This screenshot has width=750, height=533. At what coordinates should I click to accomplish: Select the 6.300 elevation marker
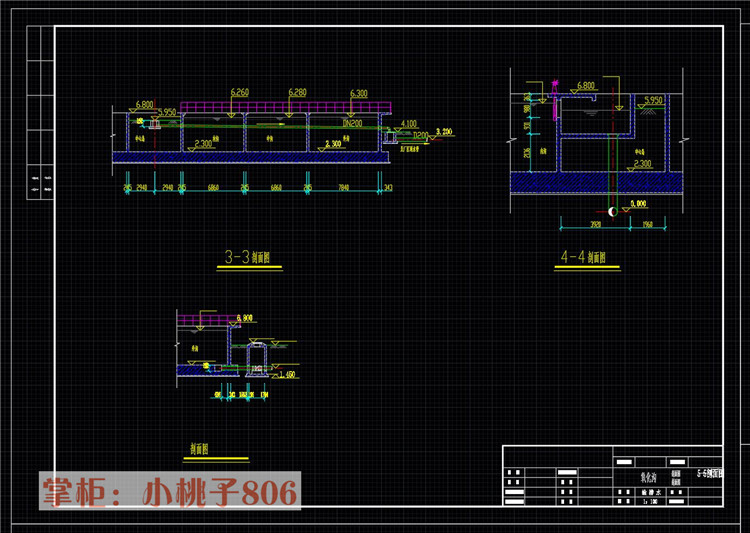359,93
